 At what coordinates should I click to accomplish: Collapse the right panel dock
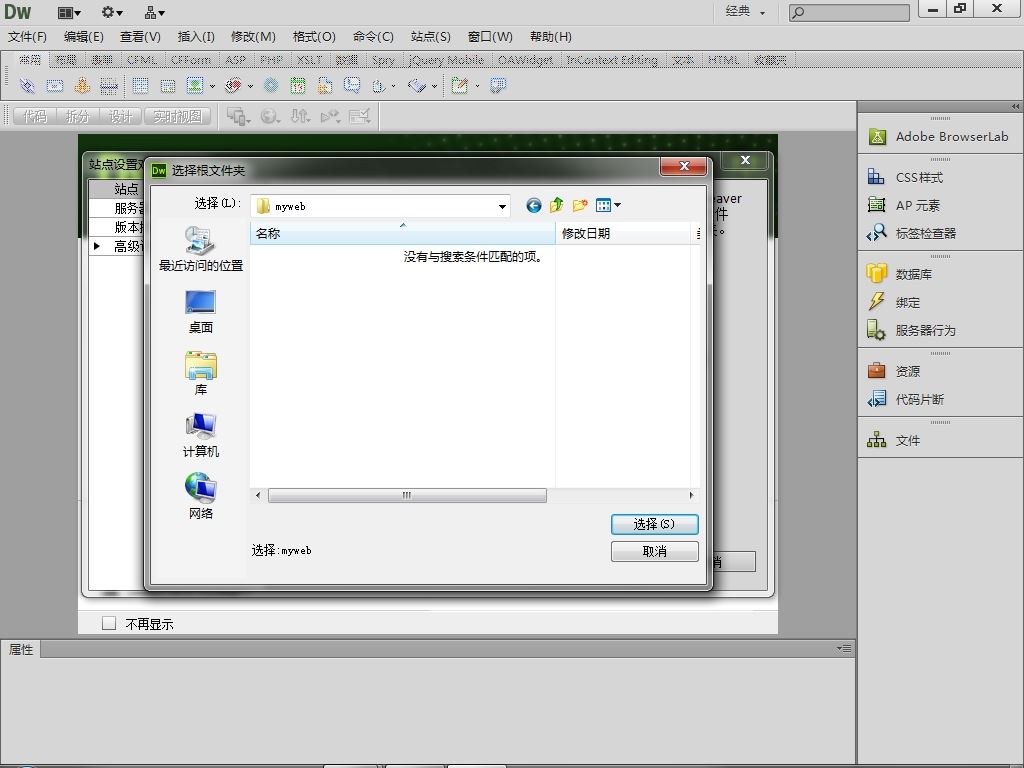(x=1015, y=106)
